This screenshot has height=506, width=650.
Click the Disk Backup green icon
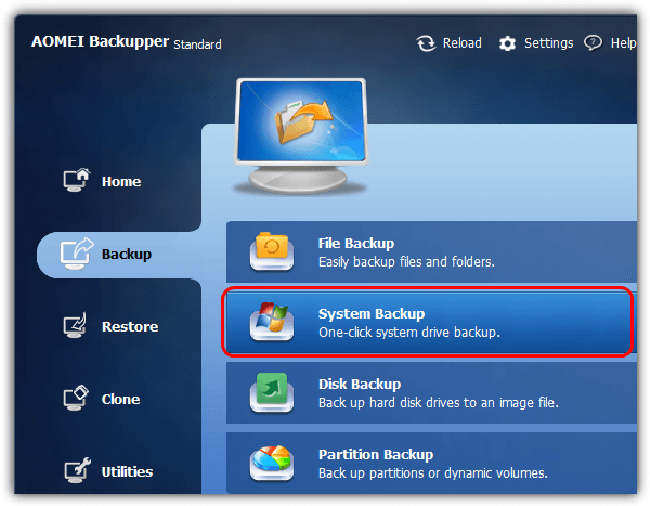tap(272, 392)
